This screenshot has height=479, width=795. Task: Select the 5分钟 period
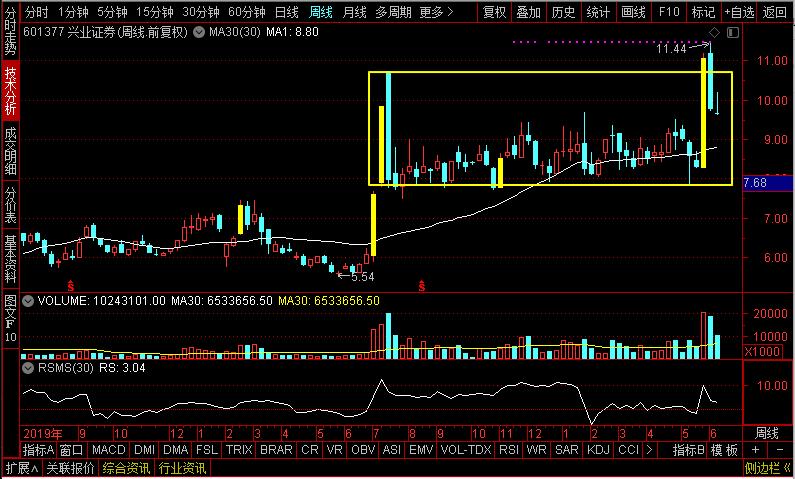click(113, 12)
